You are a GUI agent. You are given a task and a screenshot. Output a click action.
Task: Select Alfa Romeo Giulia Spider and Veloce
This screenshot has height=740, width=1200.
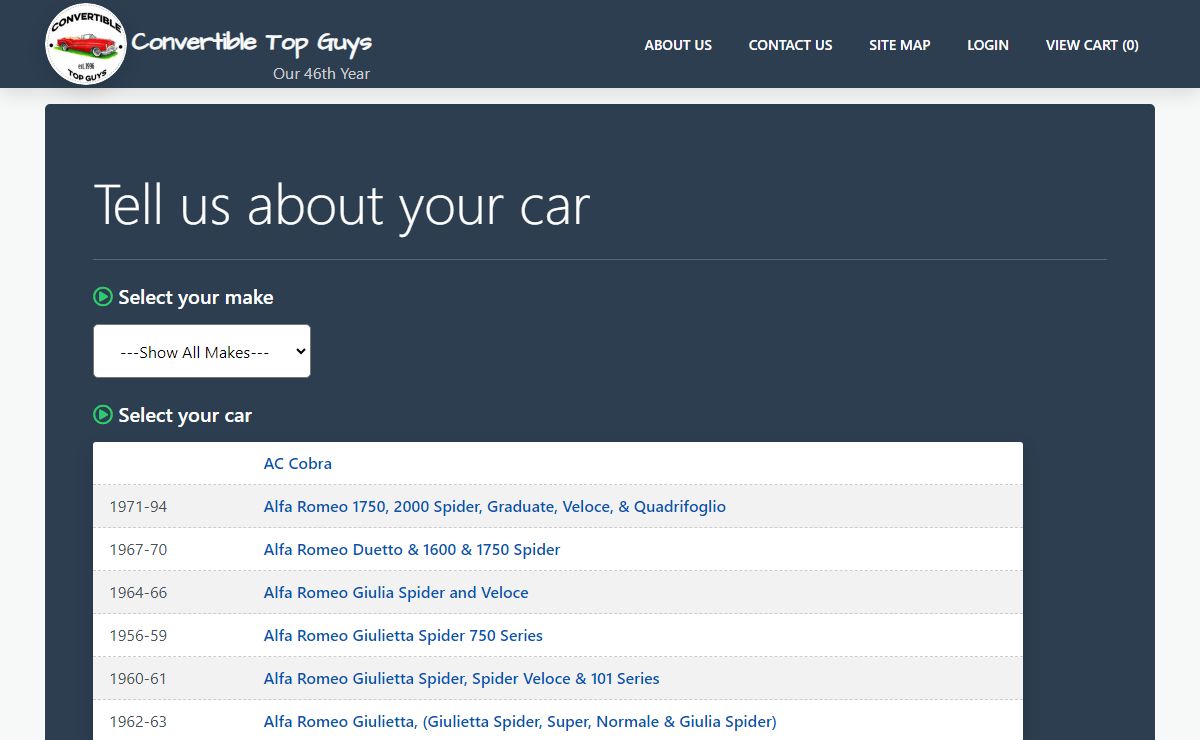pyautogui.click(x=396, y=592)
